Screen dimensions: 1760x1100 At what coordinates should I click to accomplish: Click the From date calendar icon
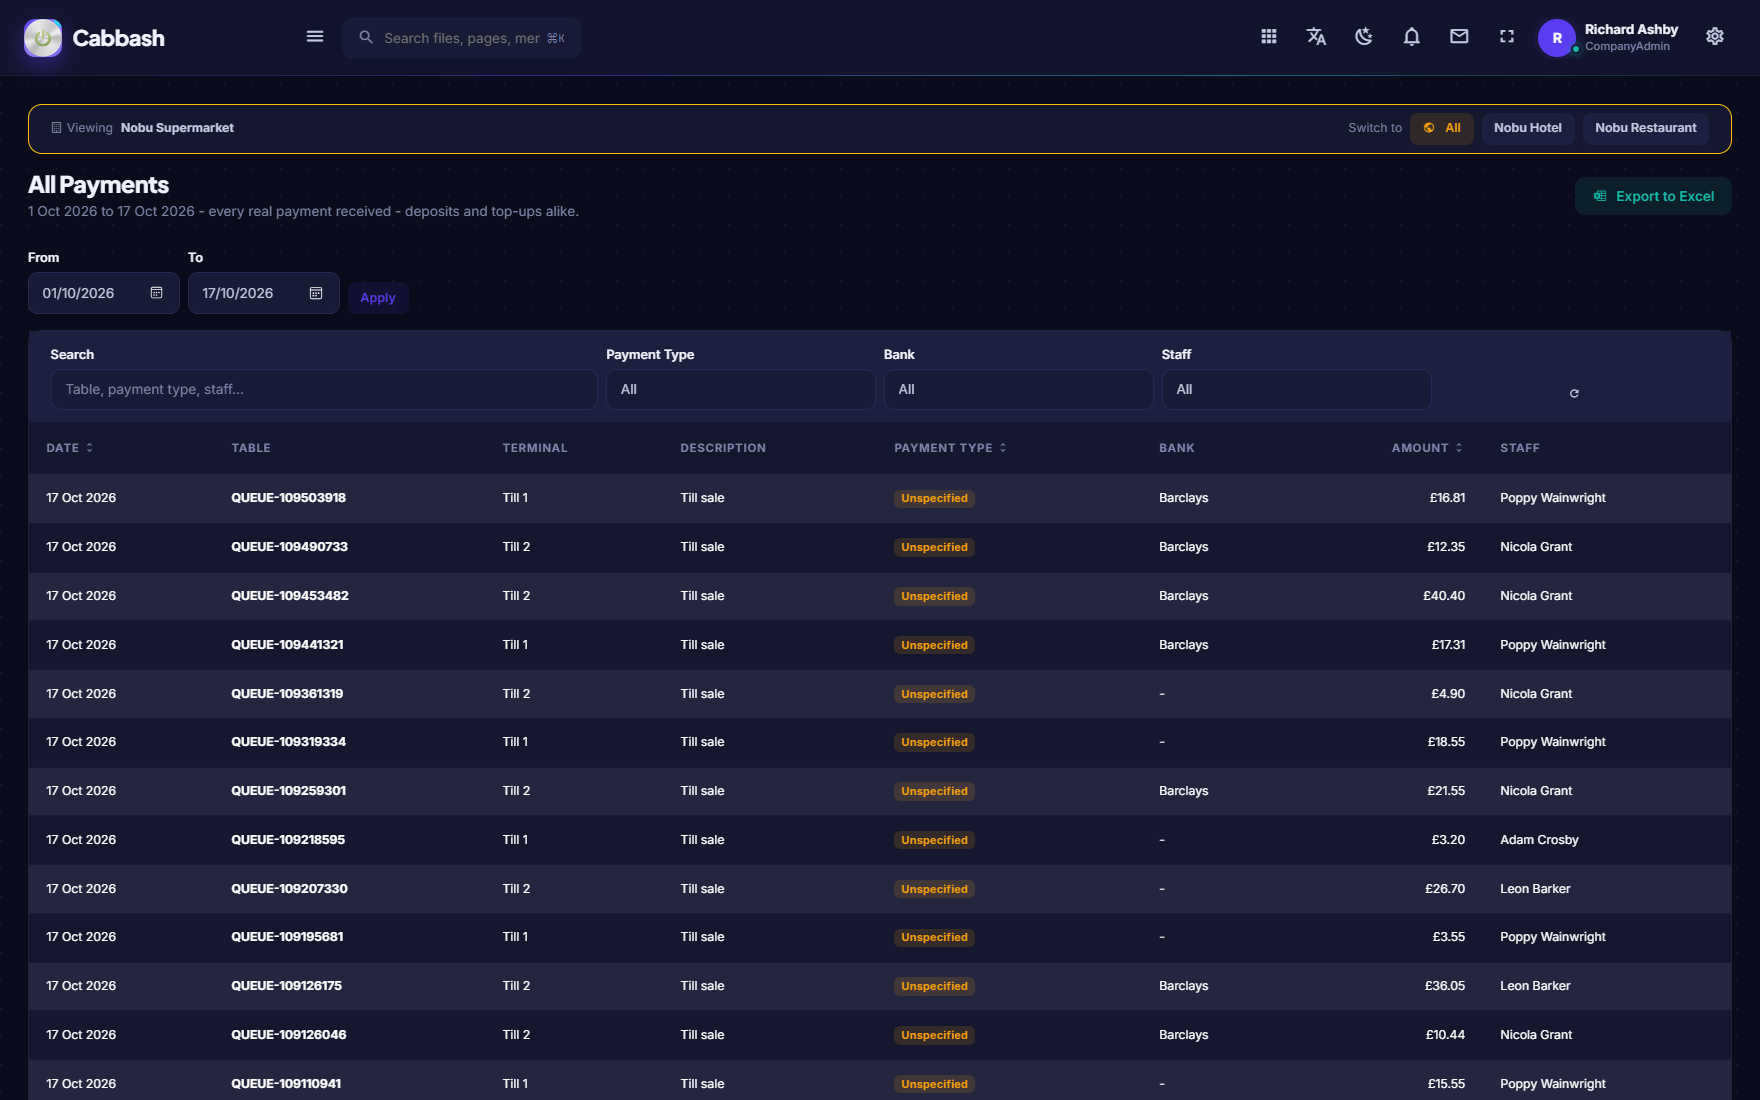[156, 293]
